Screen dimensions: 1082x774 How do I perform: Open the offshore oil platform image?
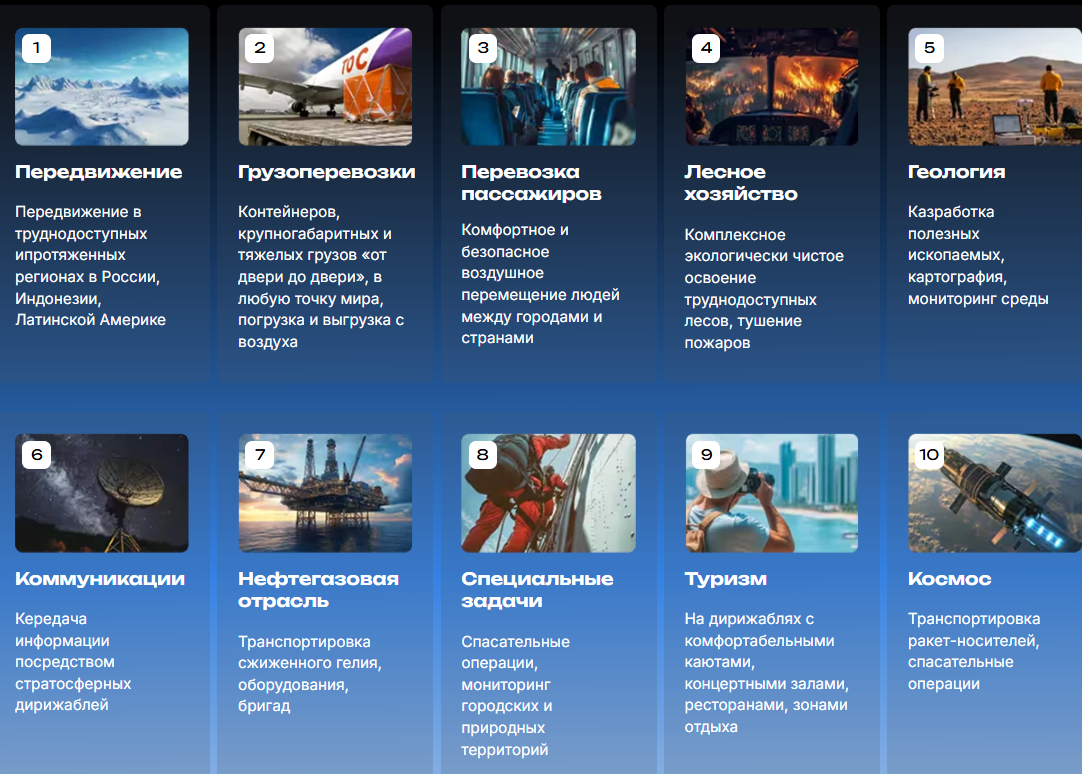(x=325, y=493)
